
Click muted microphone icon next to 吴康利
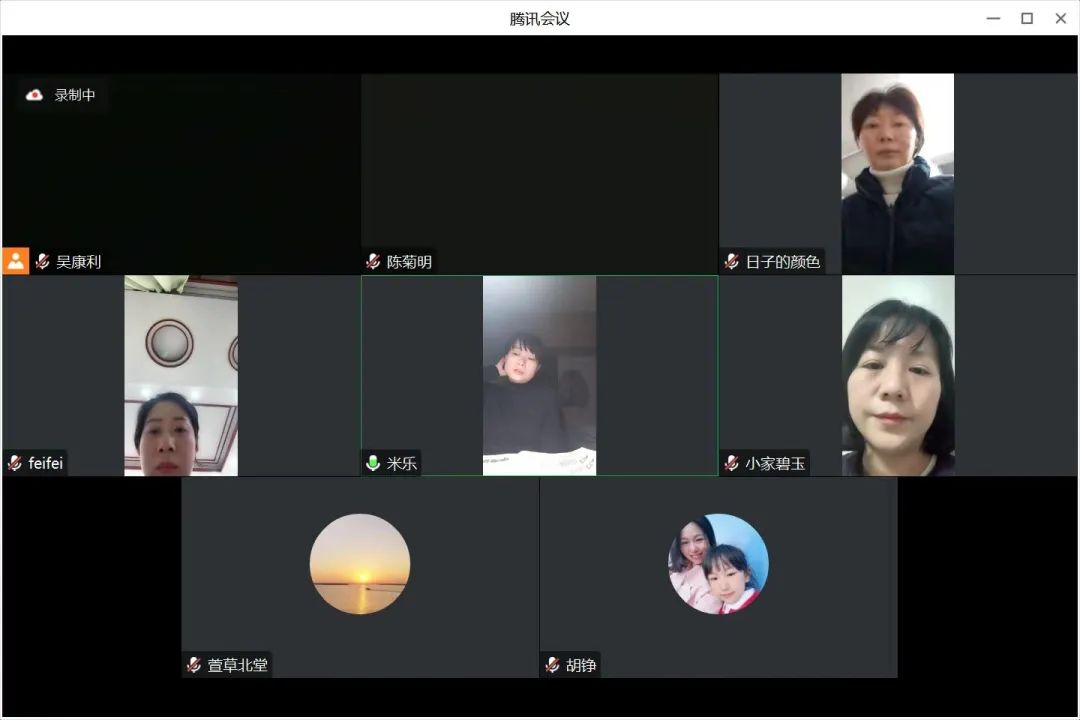(43, 262)
